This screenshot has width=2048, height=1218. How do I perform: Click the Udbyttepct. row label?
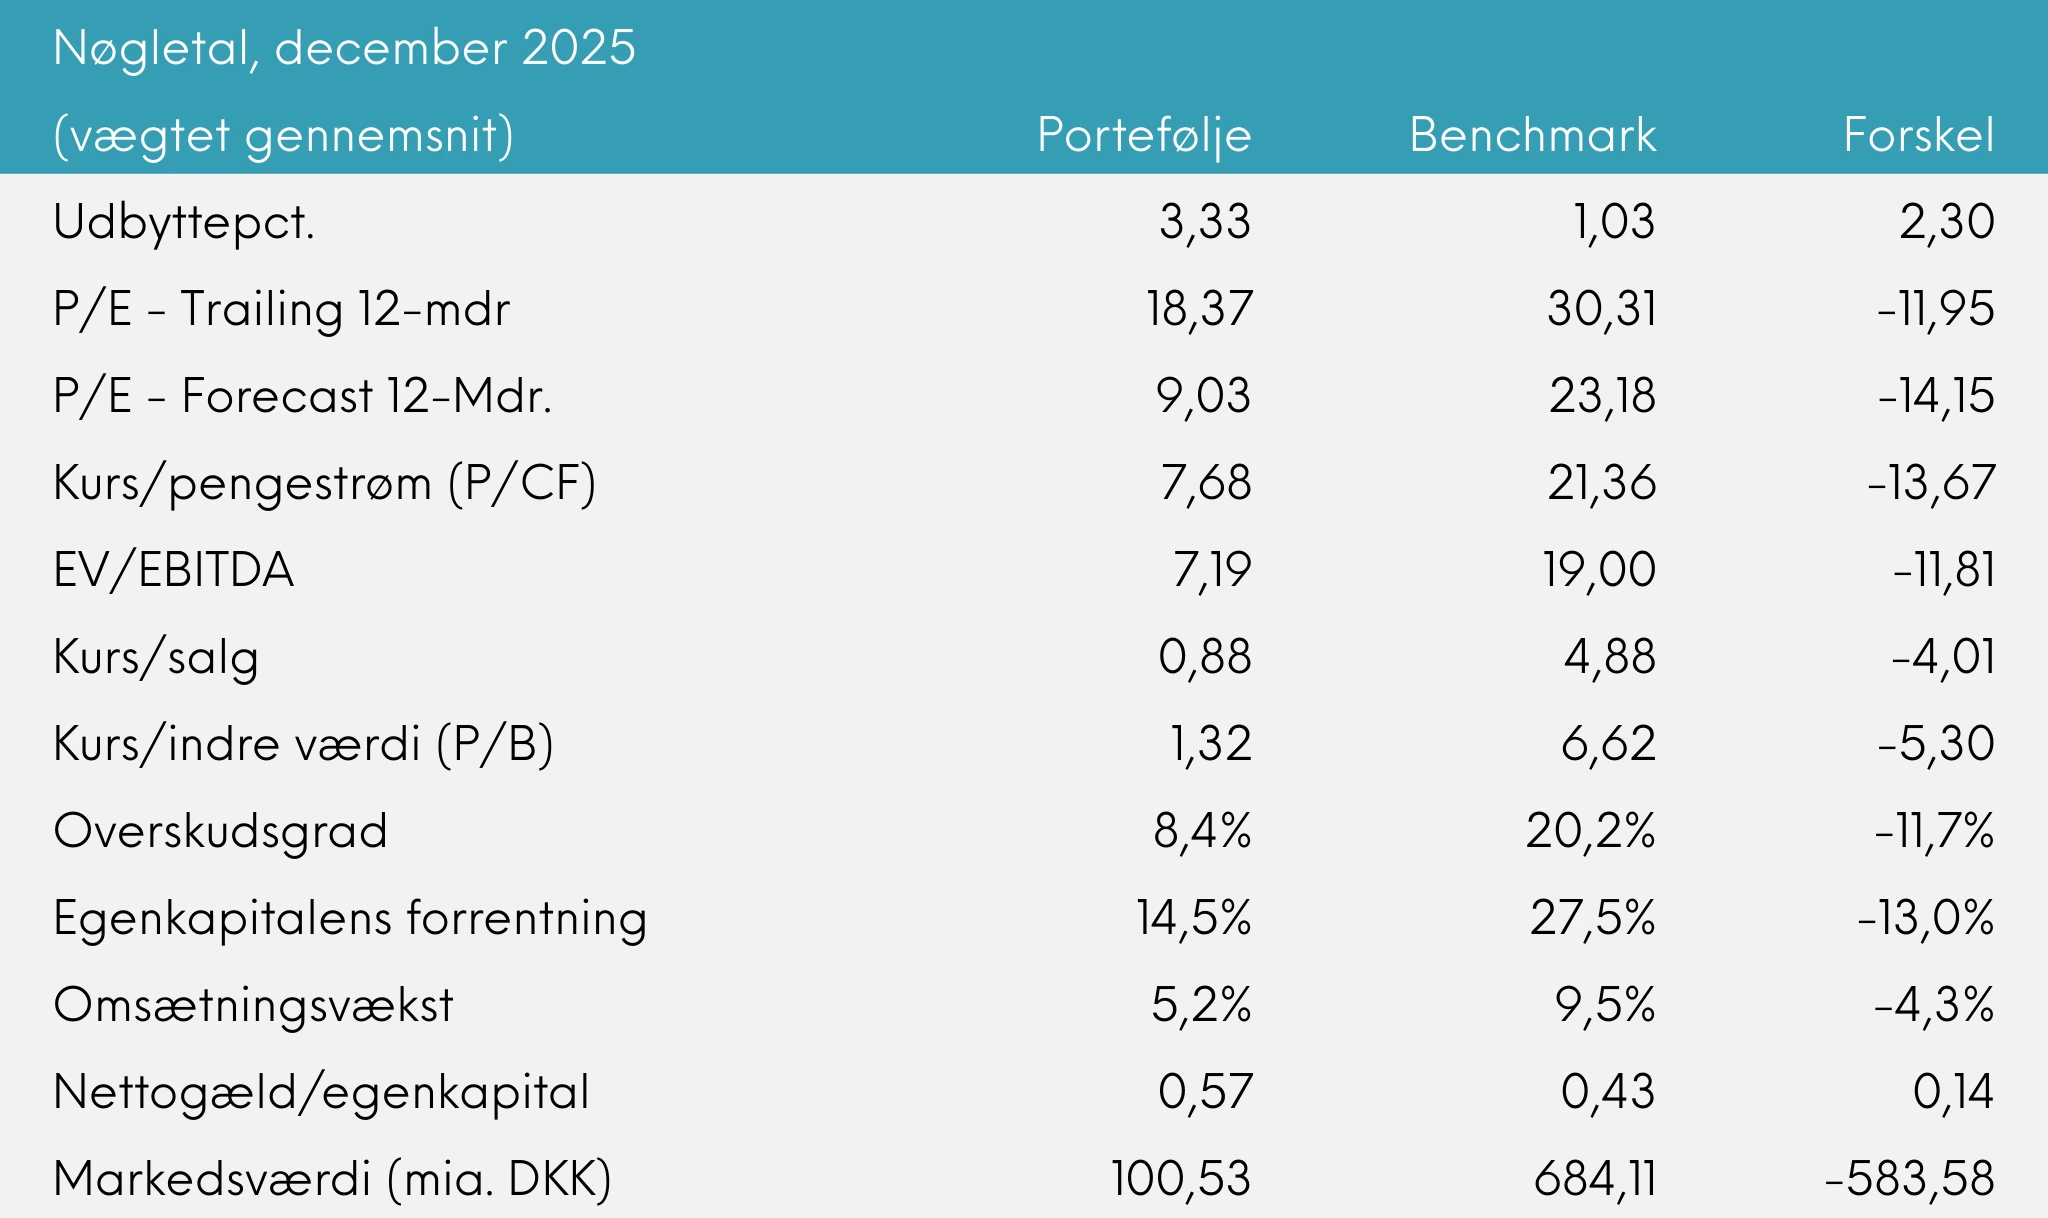coord(184,222)
